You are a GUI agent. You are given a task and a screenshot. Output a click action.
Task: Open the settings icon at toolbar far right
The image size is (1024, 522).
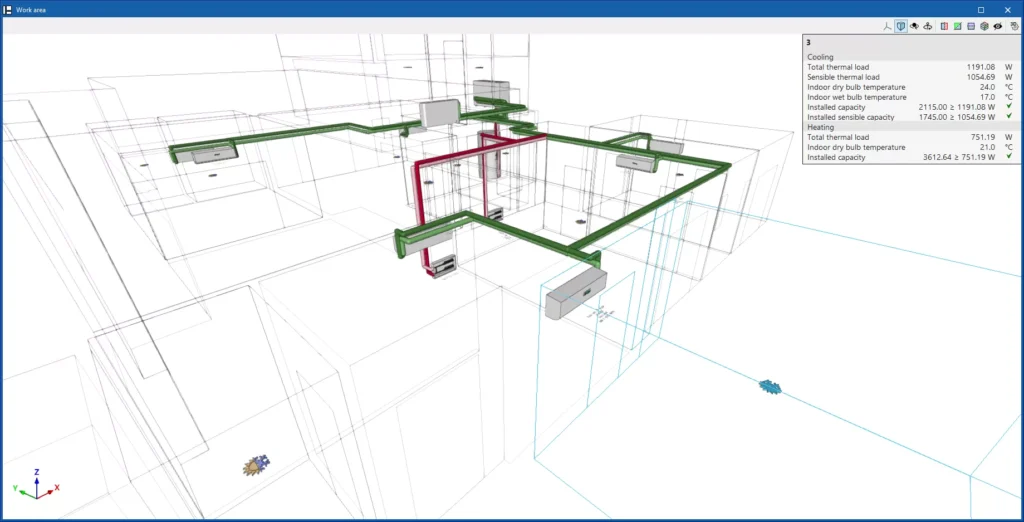coord(1014,26)
